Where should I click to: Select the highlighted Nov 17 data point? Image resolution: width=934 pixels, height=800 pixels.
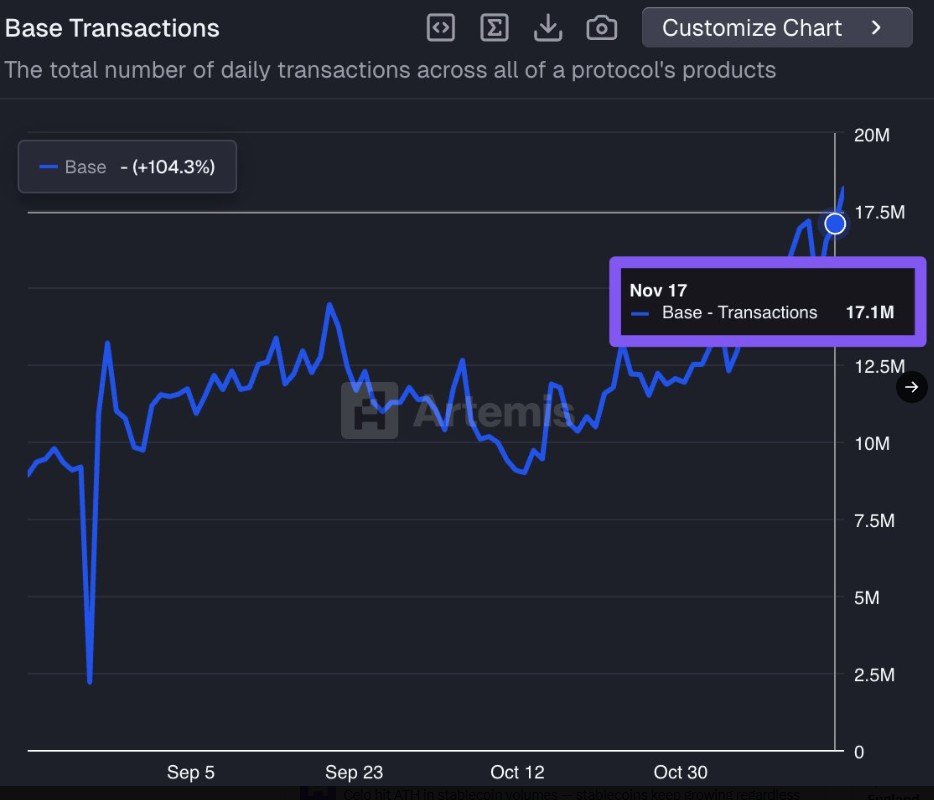pos(835,224)
